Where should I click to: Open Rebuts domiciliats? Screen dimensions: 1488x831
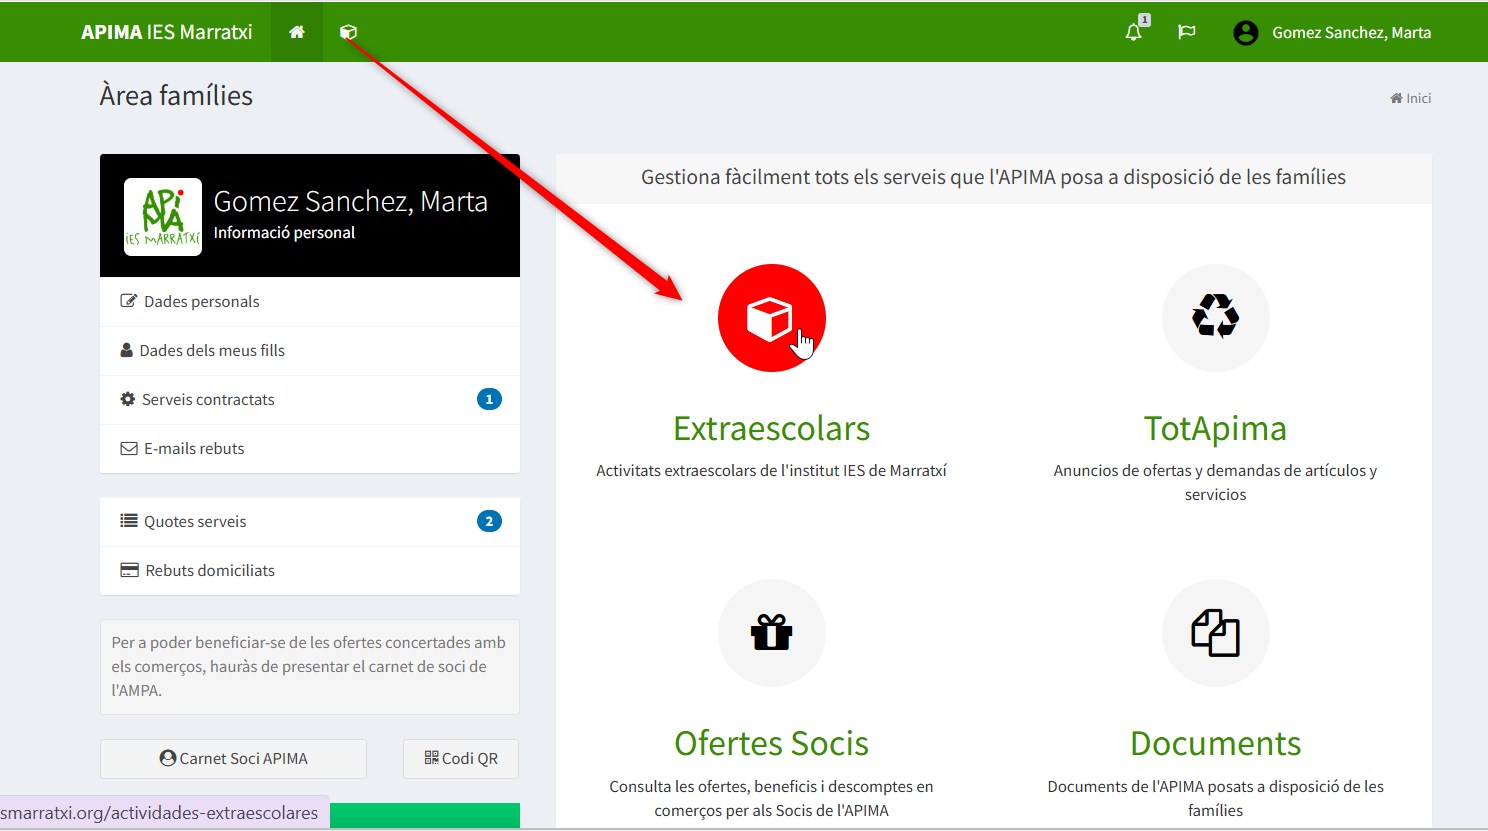tap(210, 571)
